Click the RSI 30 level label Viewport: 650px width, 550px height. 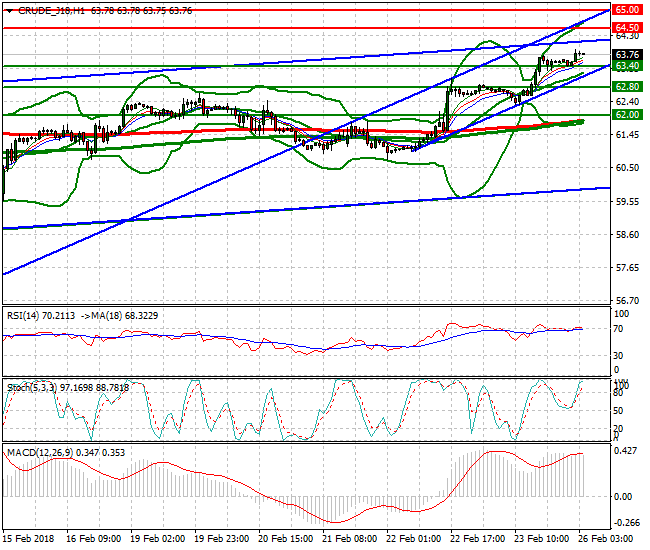pyautogui.click(x=618, y=356)
